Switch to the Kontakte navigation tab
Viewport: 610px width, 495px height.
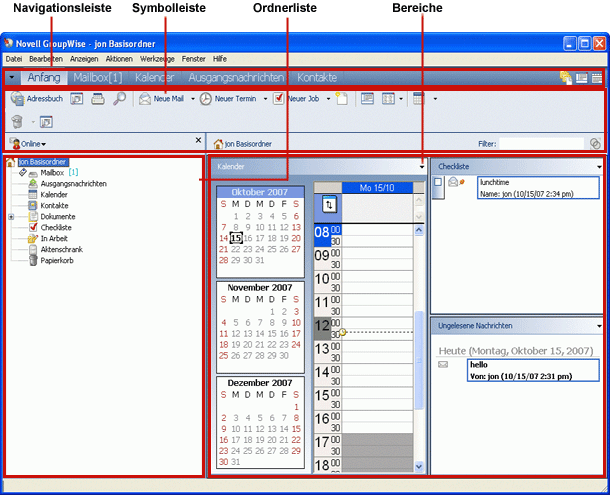(x=317, y=77)
